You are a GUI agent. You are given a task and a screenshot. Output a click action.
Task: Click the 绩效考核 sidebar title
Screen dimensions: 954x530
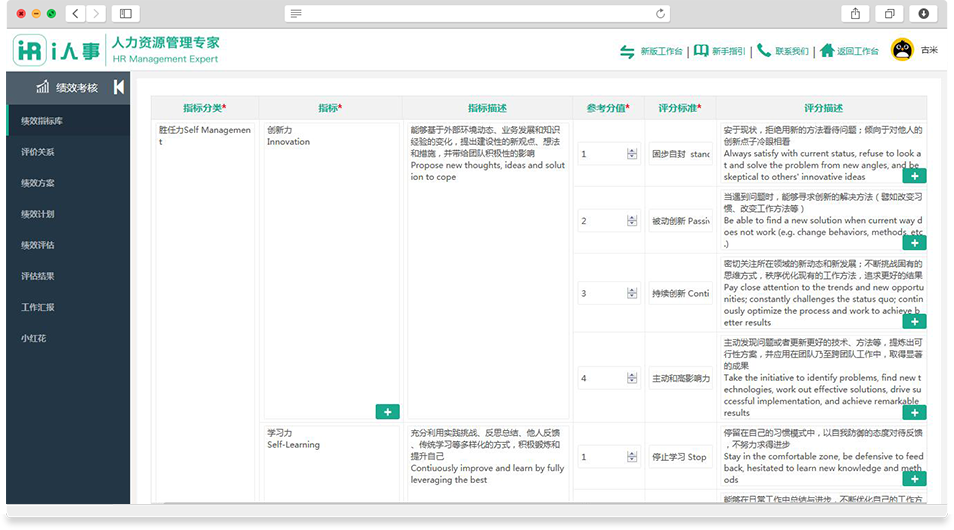(x=77, y=88)
